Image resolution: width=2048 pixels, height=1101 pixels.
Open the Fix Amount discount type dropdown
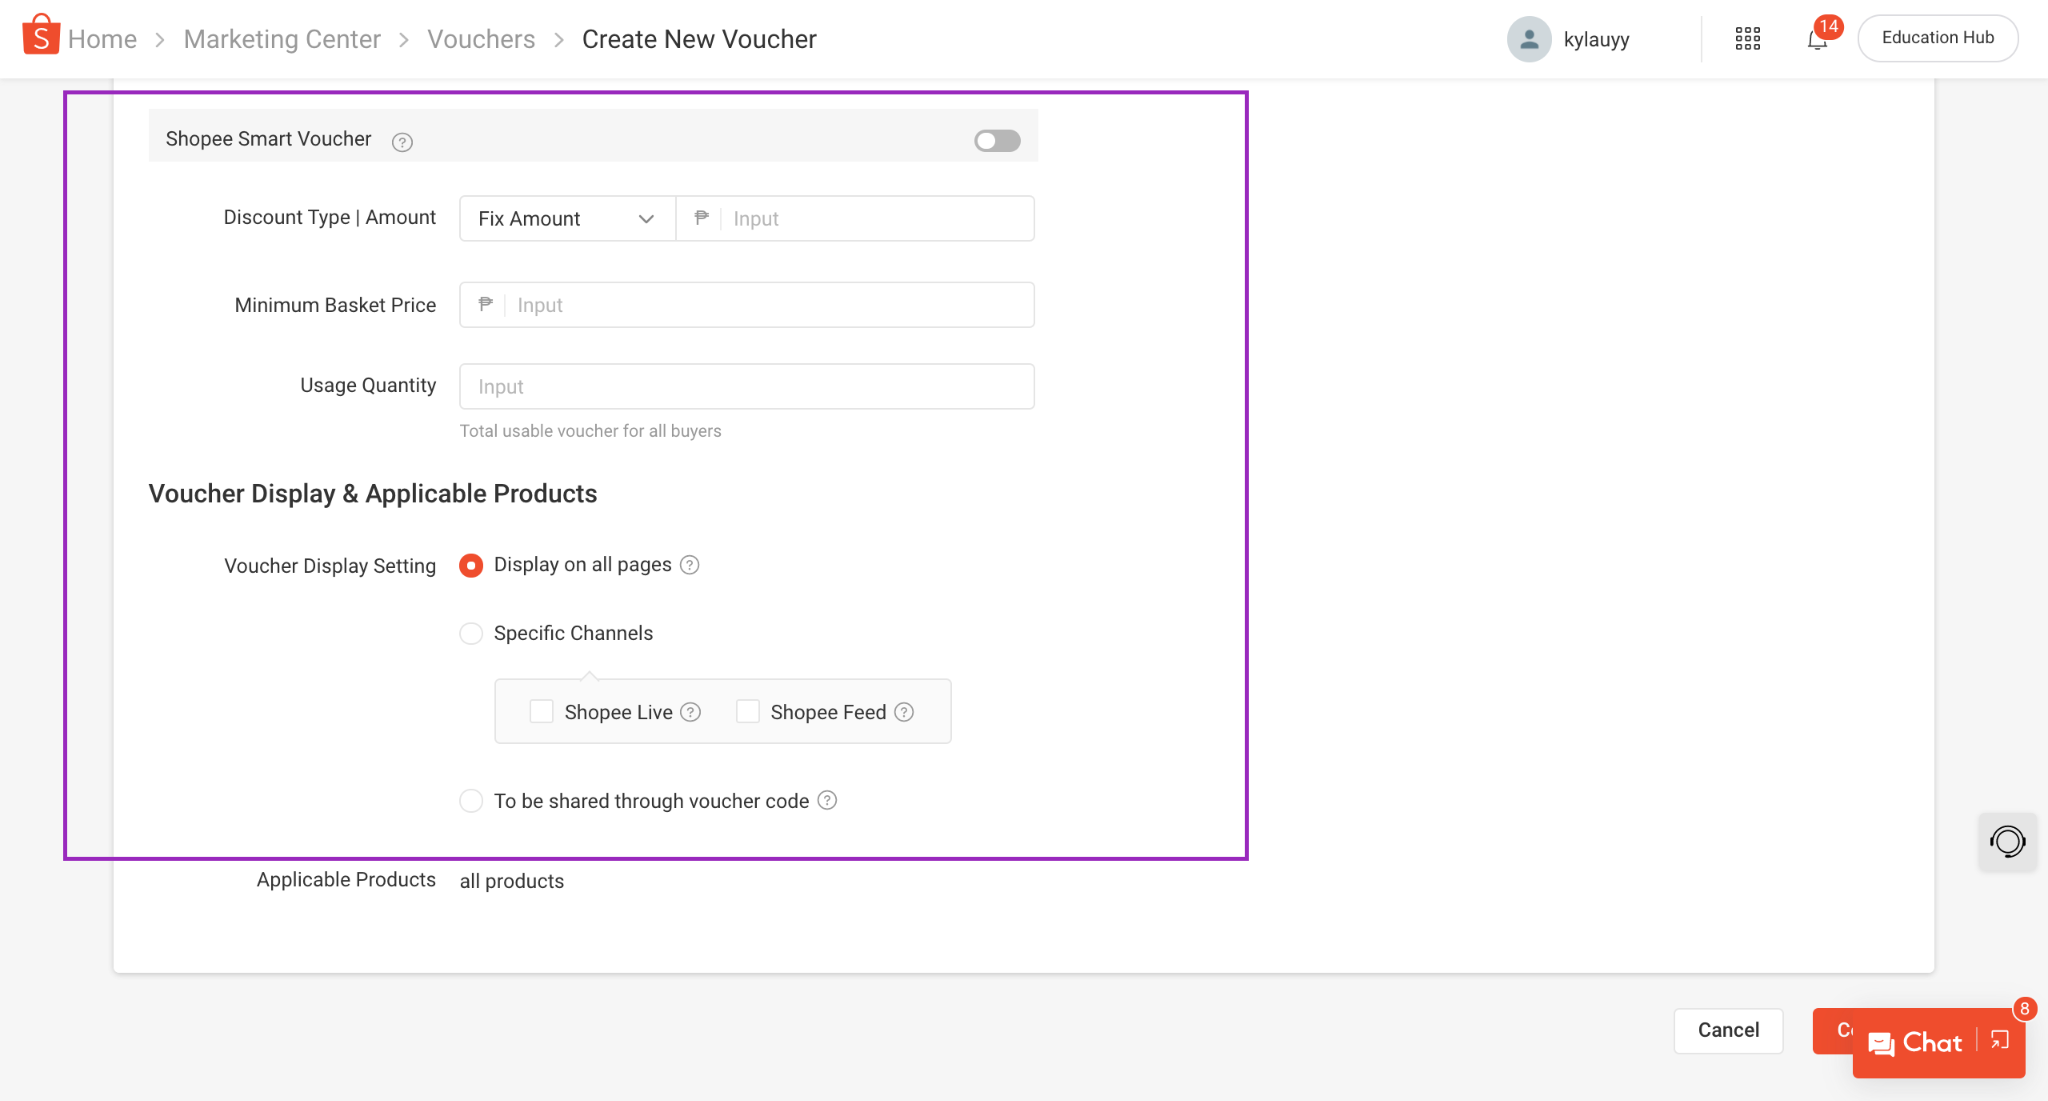567,218
